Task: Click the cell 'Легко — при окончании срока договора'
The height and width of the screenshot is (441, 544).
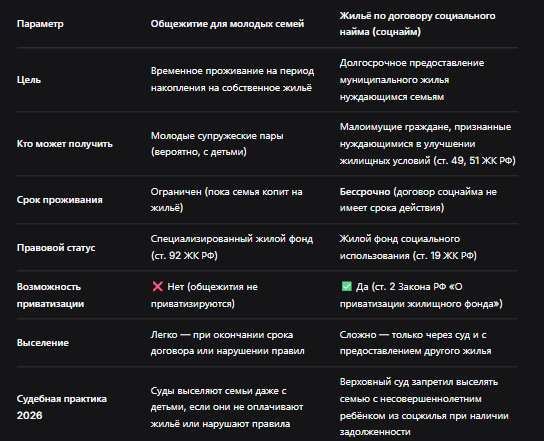Action: pos(228,343)
